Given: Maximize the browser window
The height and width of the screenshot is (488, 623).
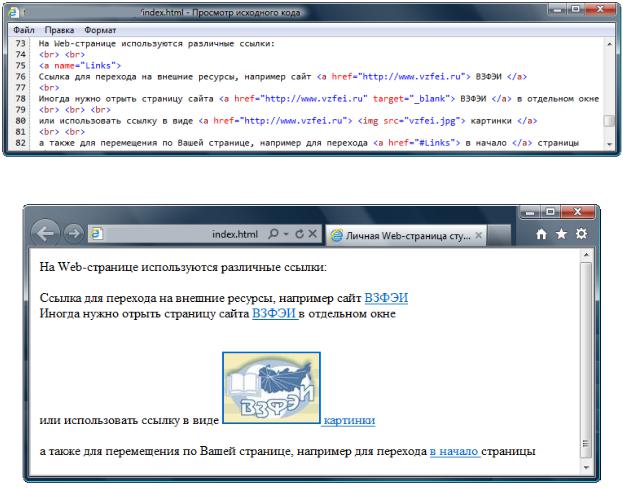Looking at the screenshot, I should click(550, 212).
